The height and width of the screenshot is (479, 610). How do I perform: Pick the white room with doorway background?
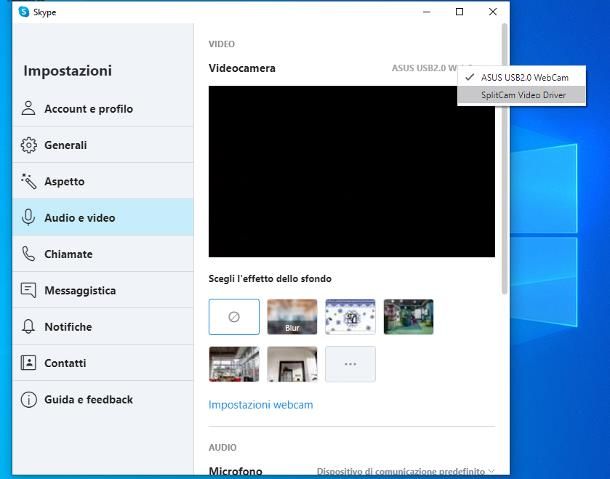pos(292,364)
